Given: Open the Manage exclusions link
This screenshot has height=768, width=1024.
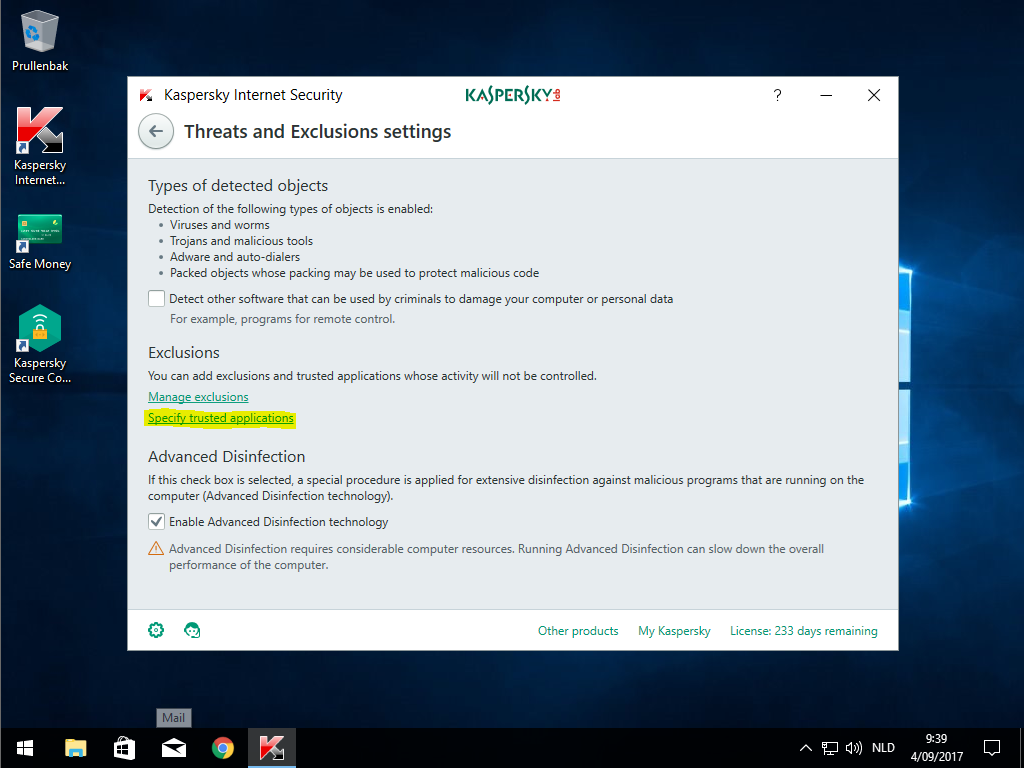Looking at the screenshot, I should pos(198,397).
